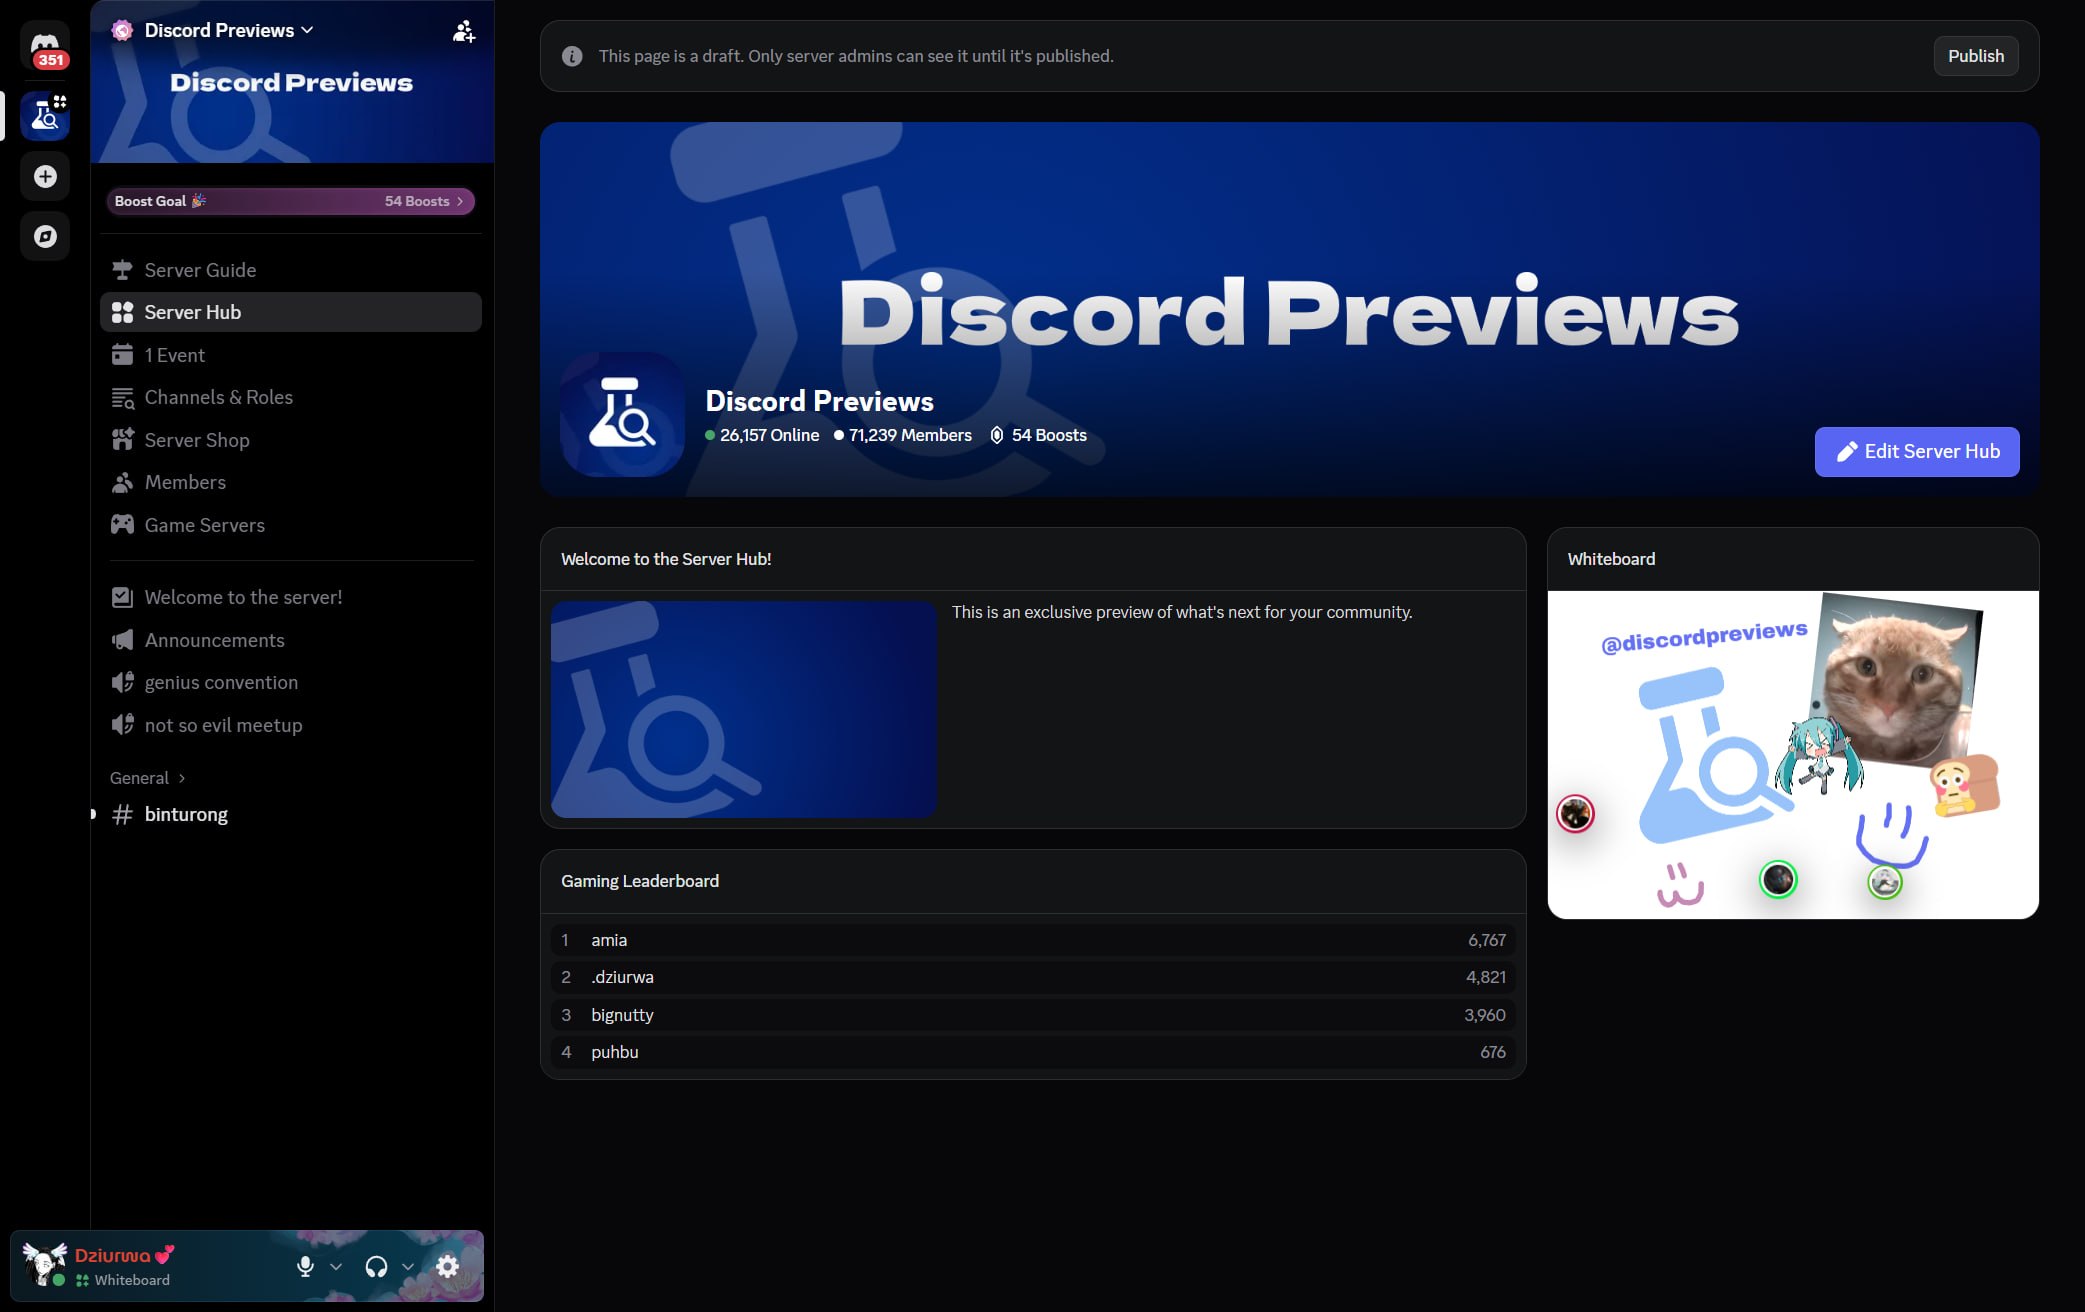Click the calendar icon beside 1 Event

[x=122, y=355]
